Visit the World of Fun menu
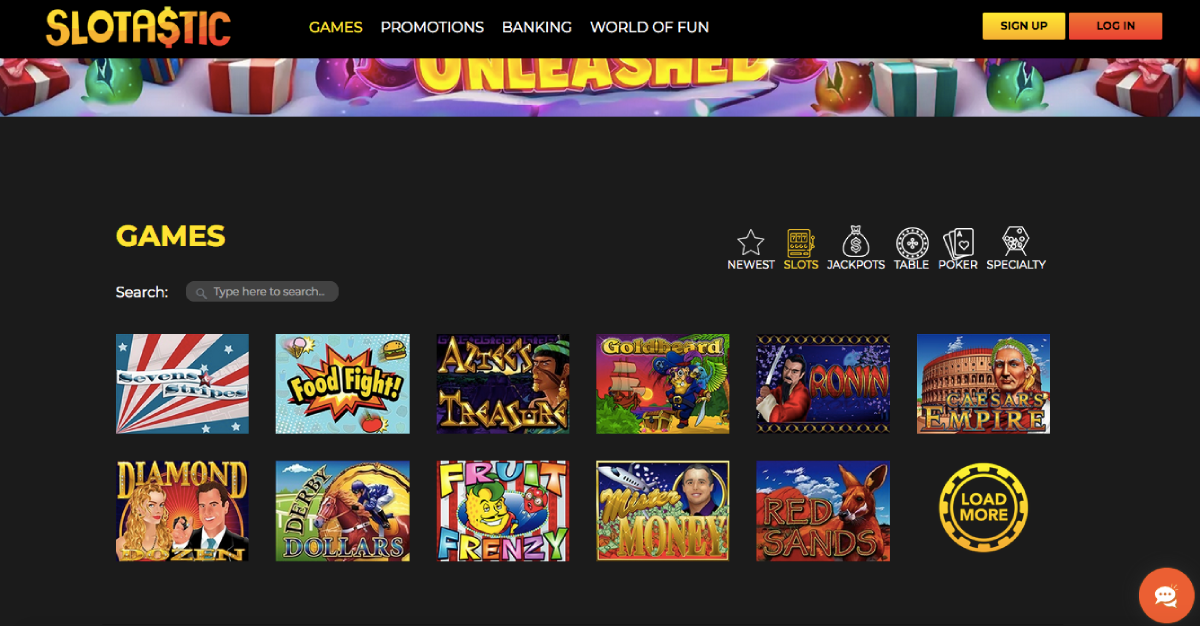Image resolution: width=1200 pixels, height=626 pixels. point(650,27)
